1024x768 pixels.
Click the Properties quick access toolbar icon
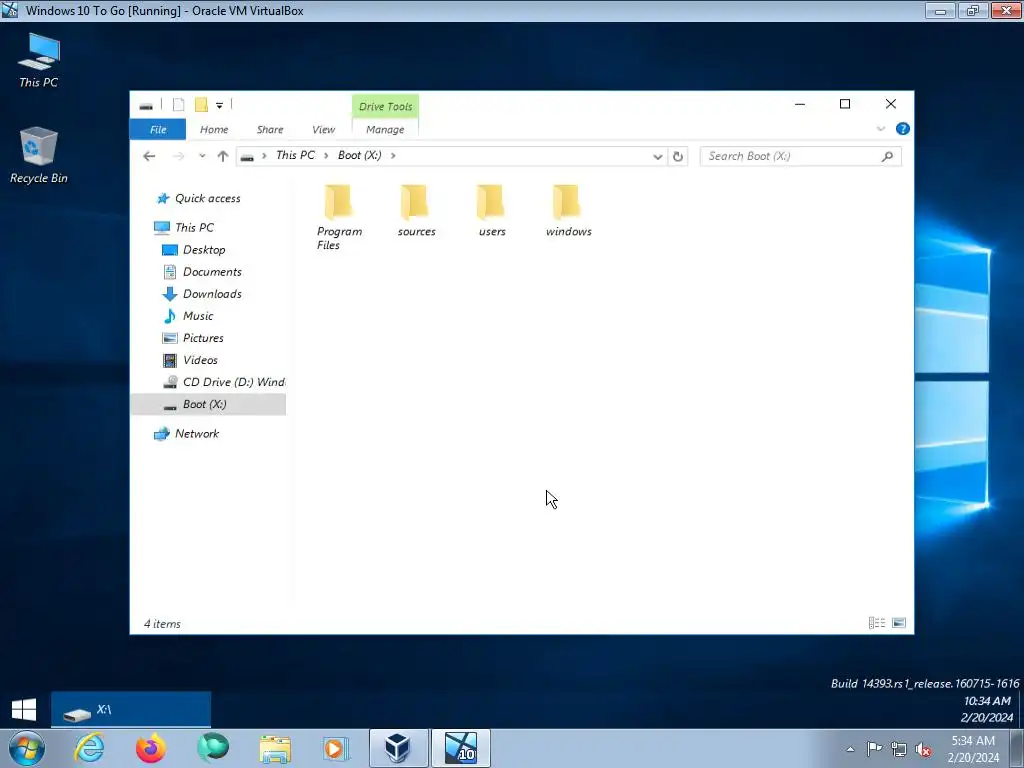pos(178,104)
